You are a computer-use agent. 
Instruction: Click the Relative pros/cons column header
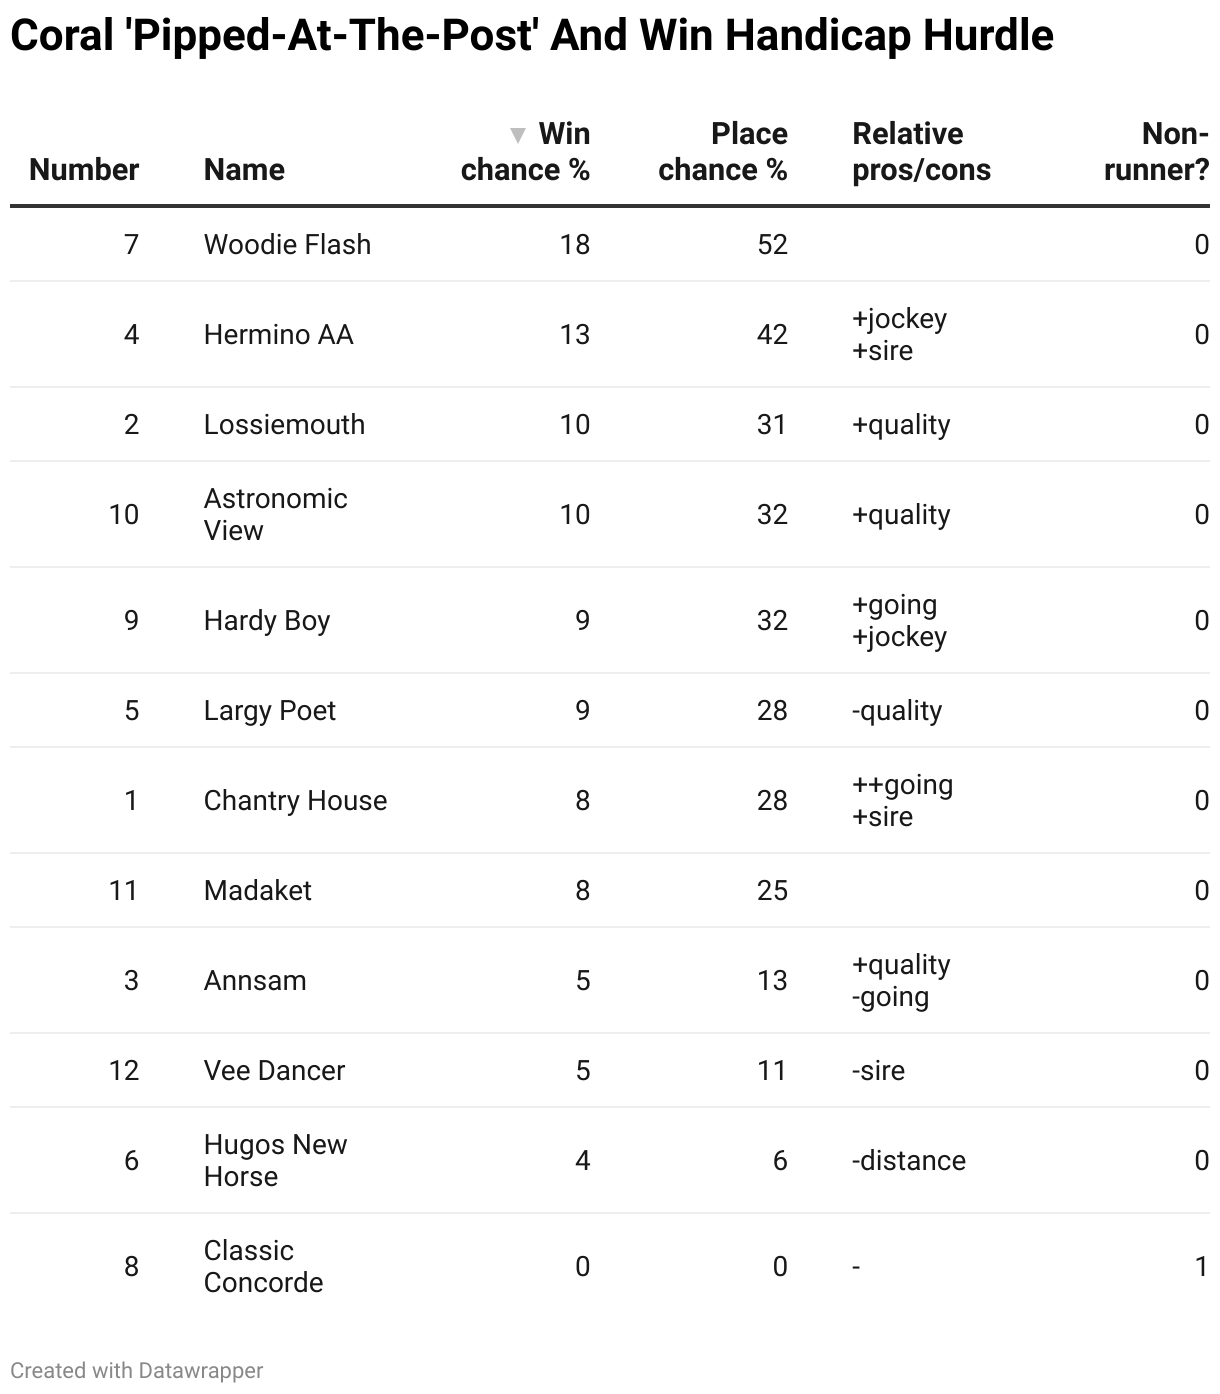[921, 152]
